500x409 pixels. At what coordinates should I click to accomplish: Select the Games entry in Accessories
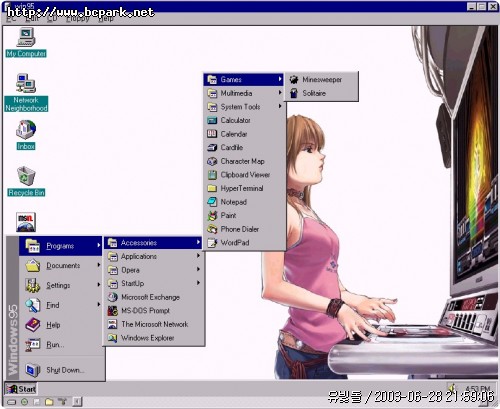click(x=244, y=79)
